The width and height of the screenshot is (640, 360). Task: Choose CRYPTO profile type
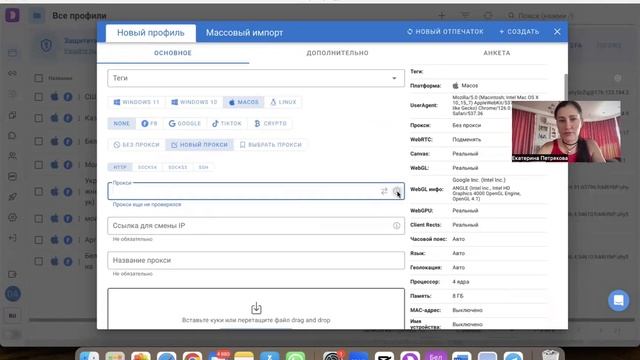[270, 123]
